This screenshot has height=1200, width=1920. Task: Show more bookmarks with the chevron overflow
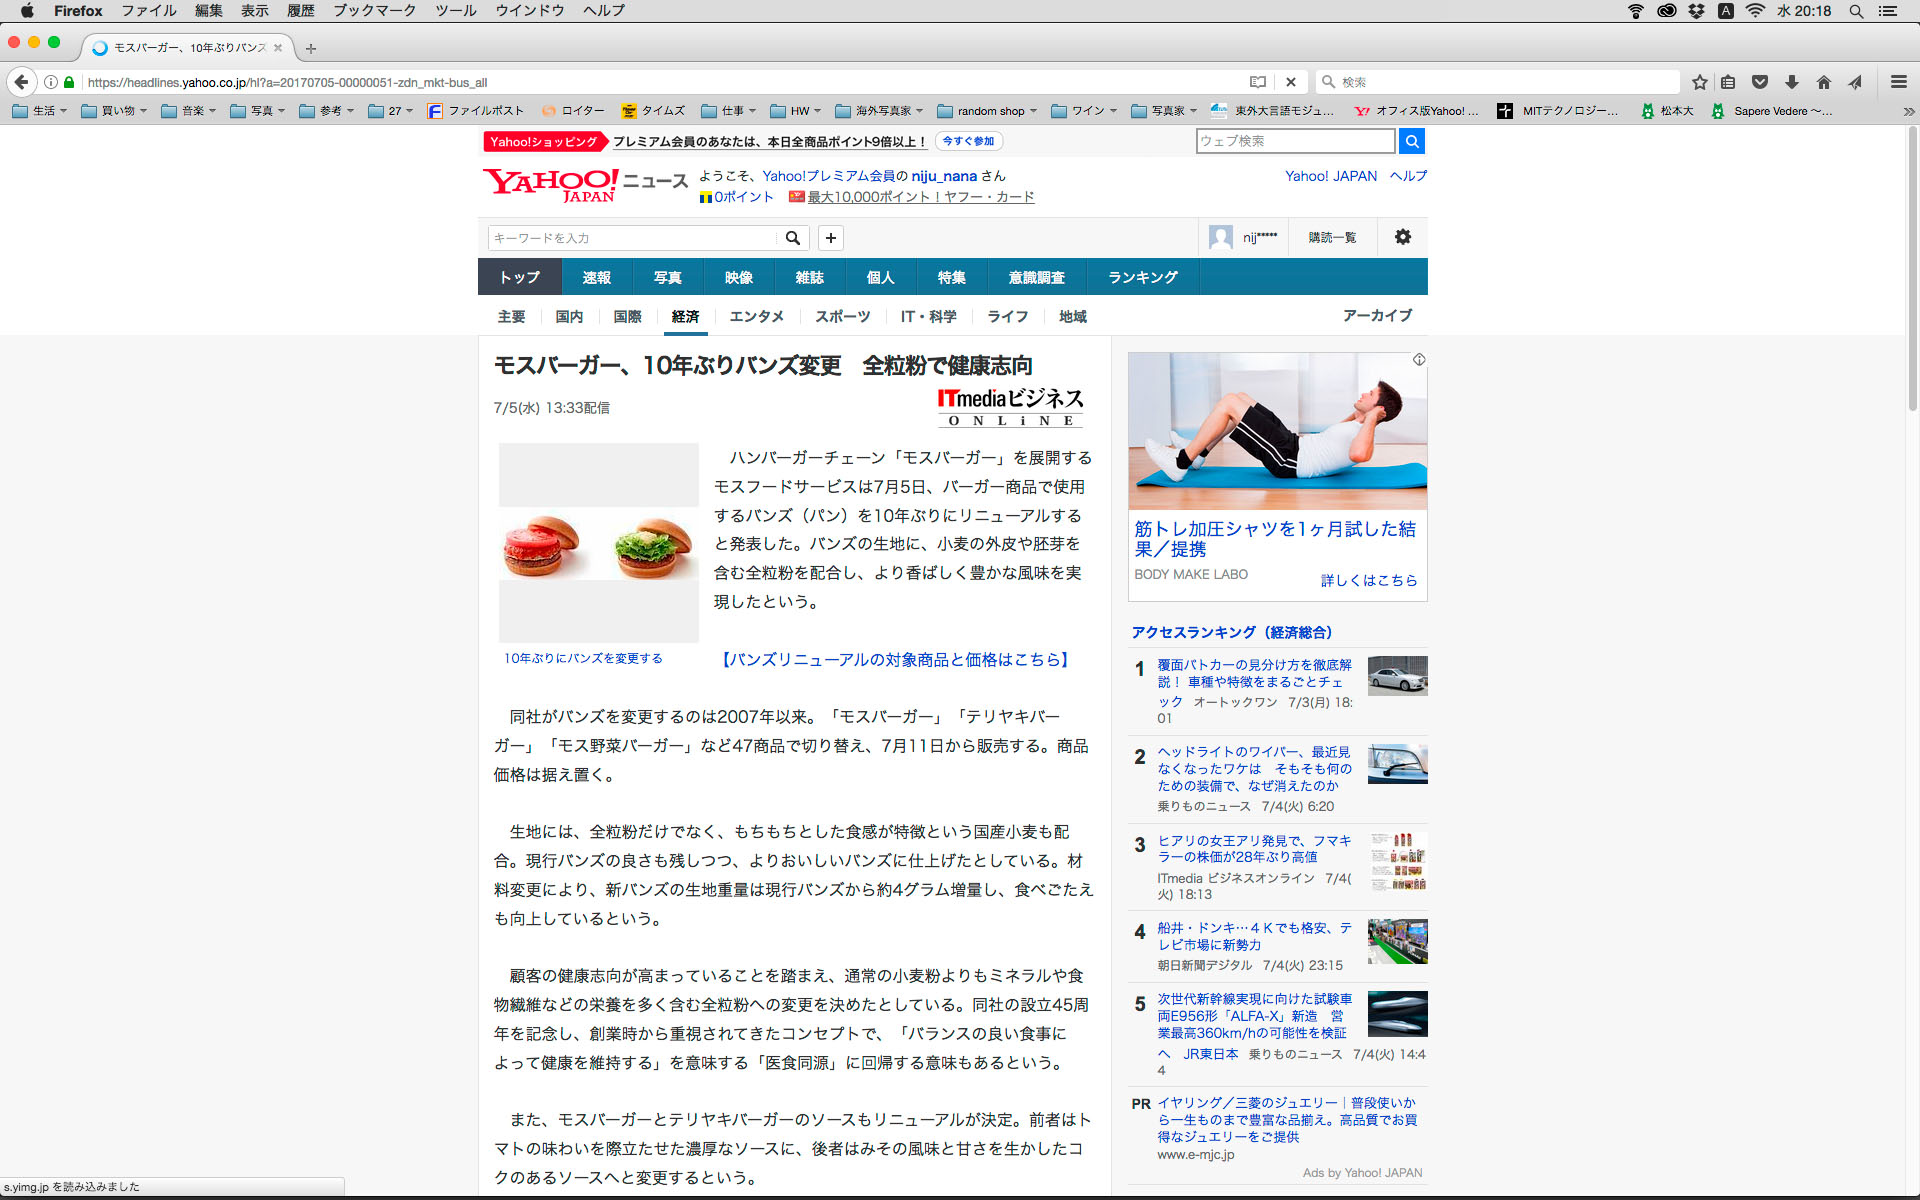pos(1908,111)
